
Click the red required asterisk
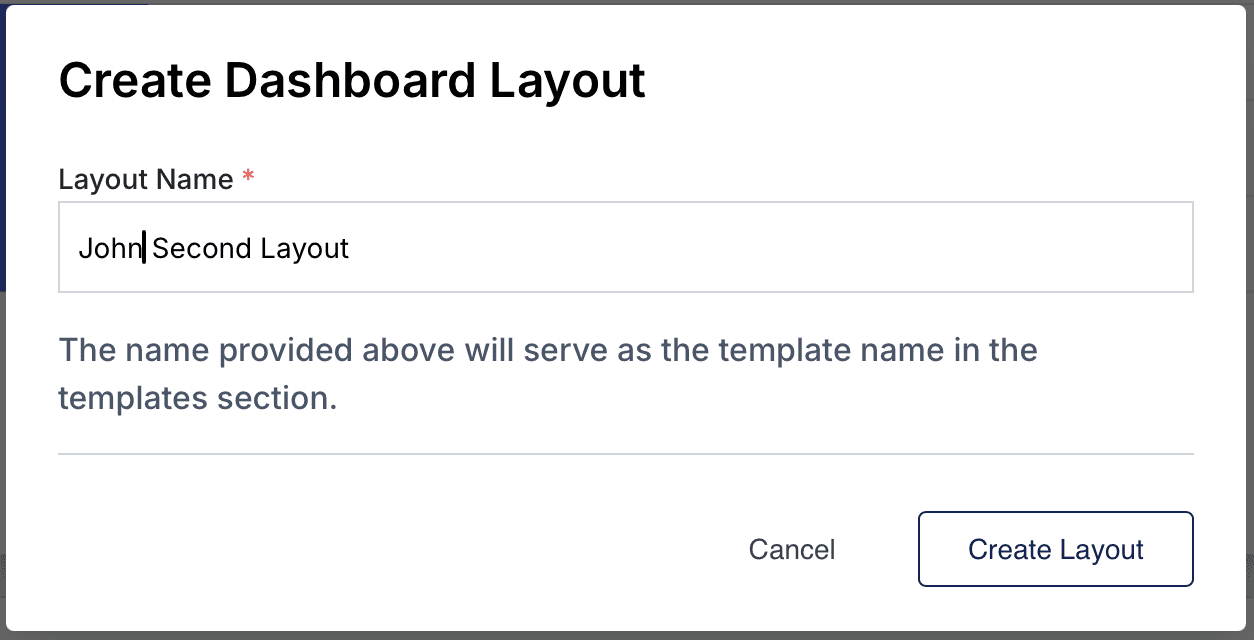[249, 179]
